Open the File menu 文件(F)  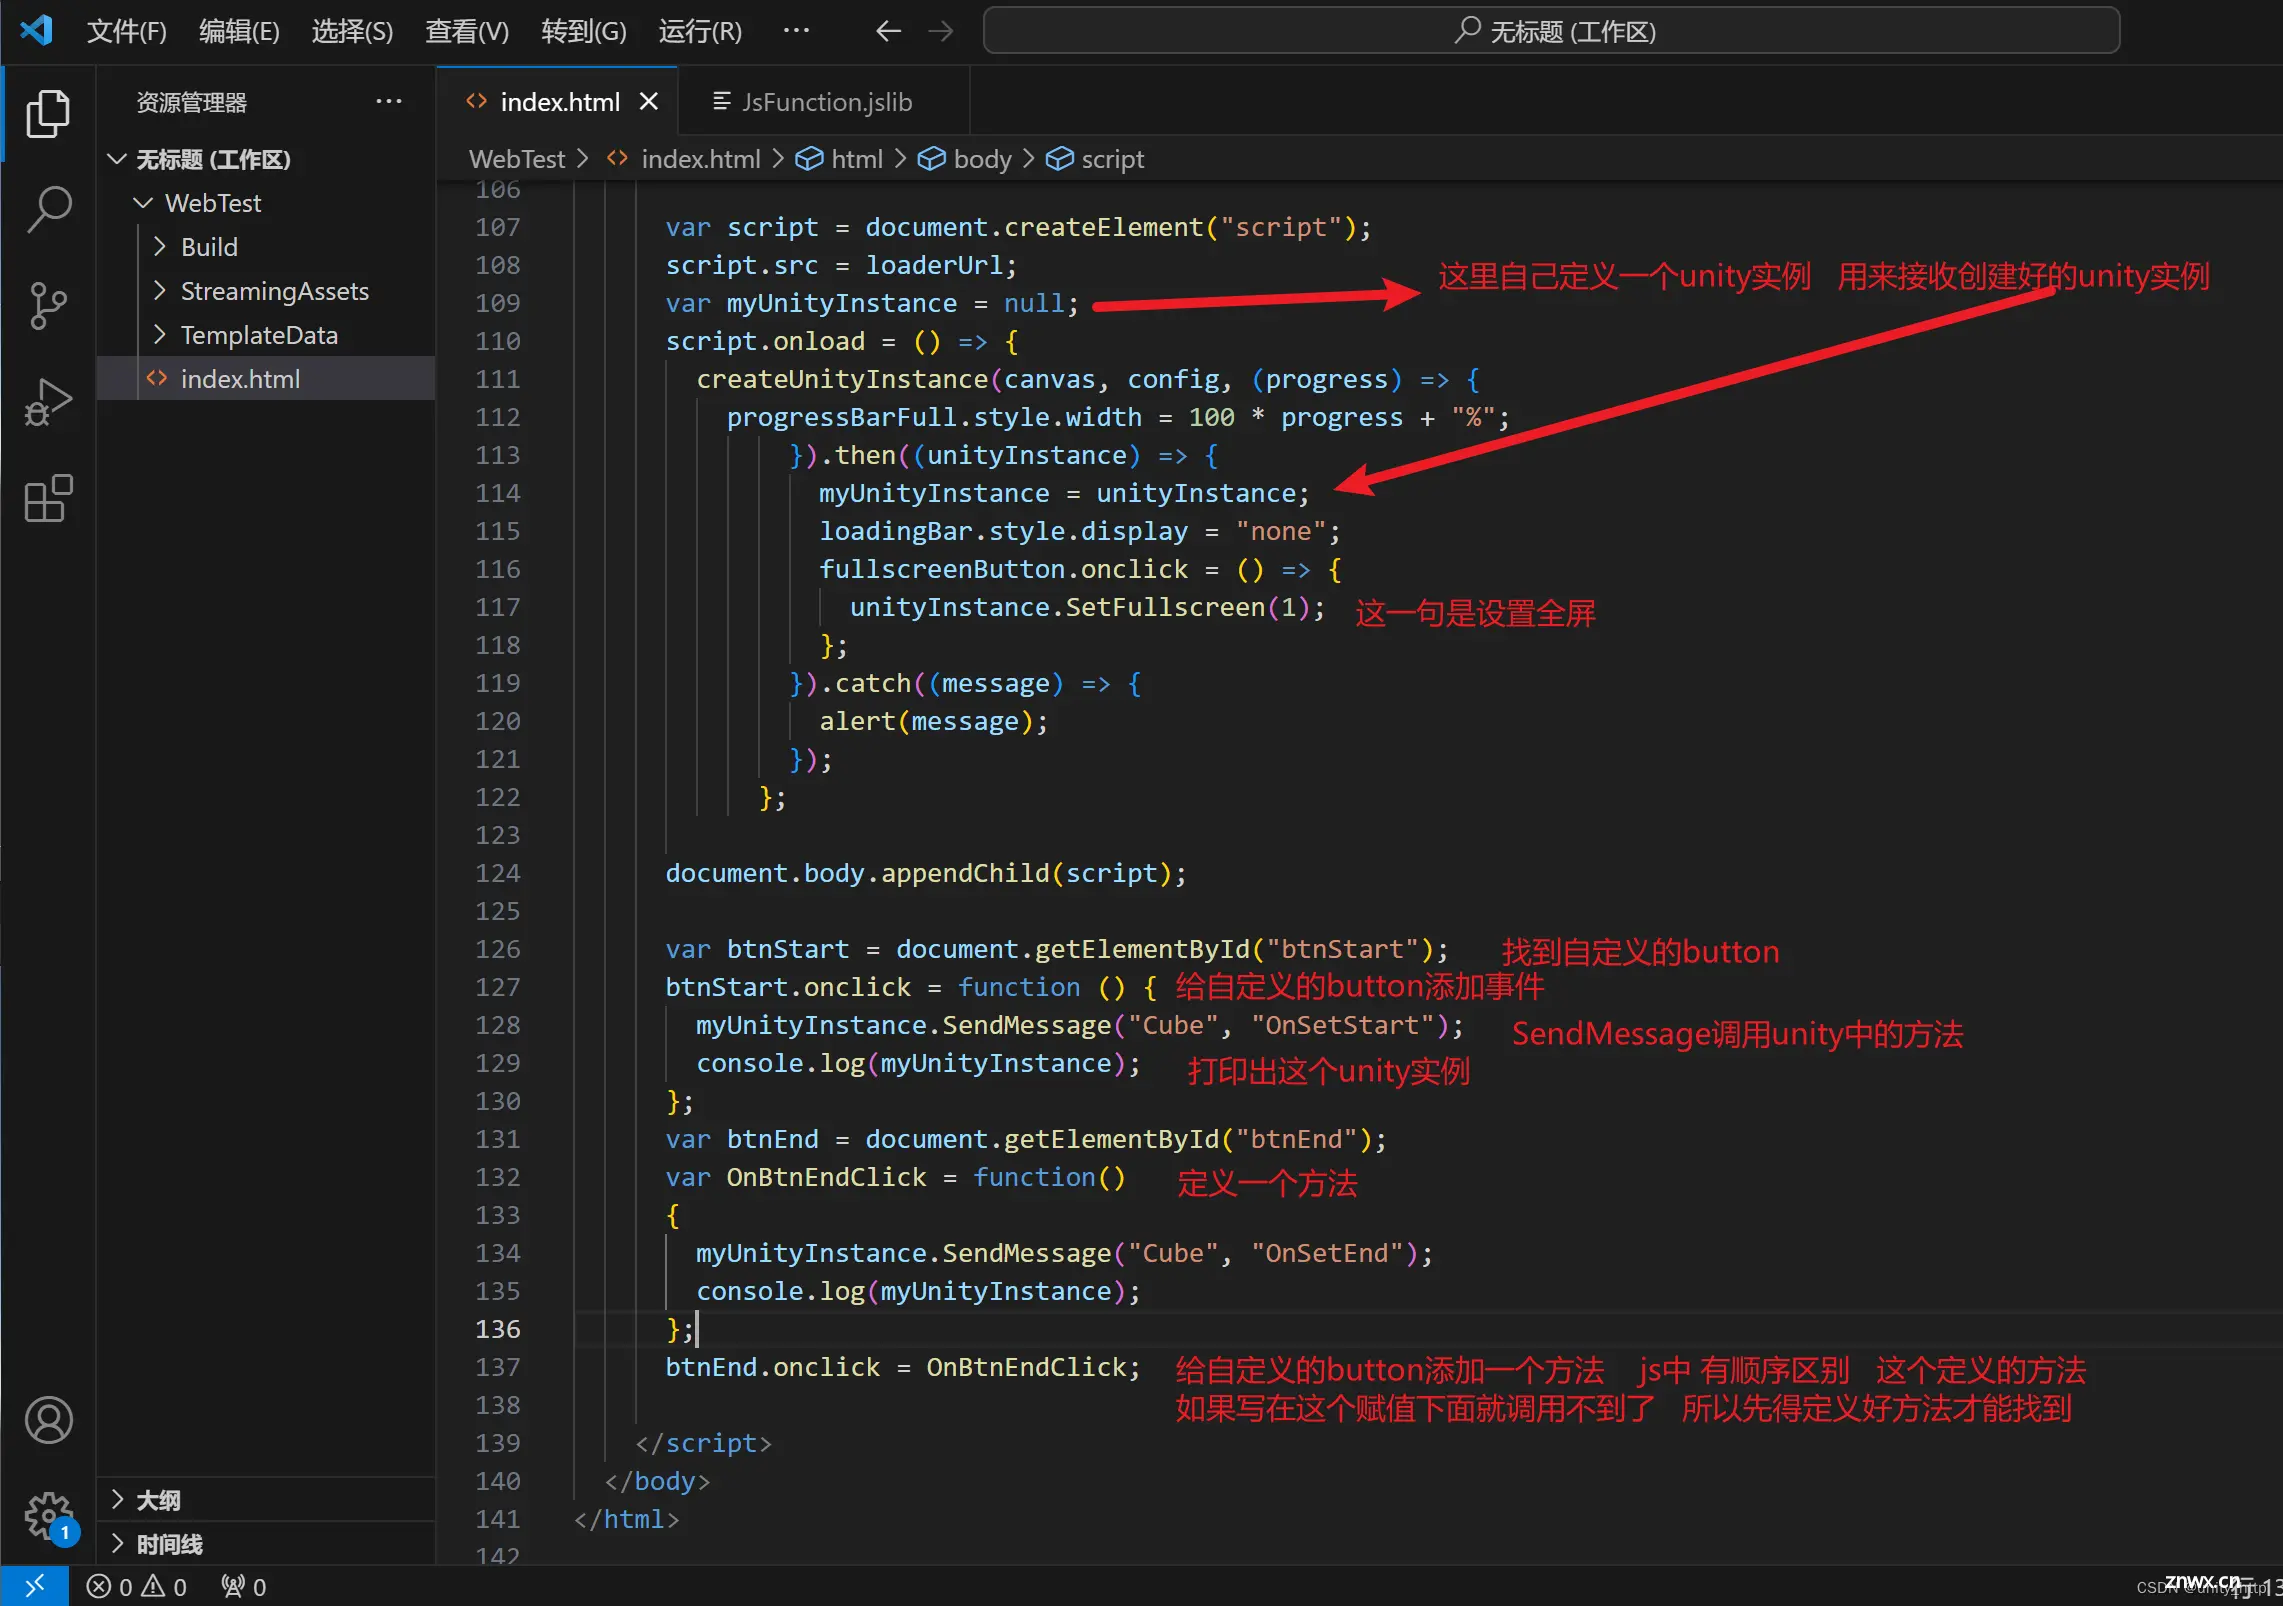(126, 31)
